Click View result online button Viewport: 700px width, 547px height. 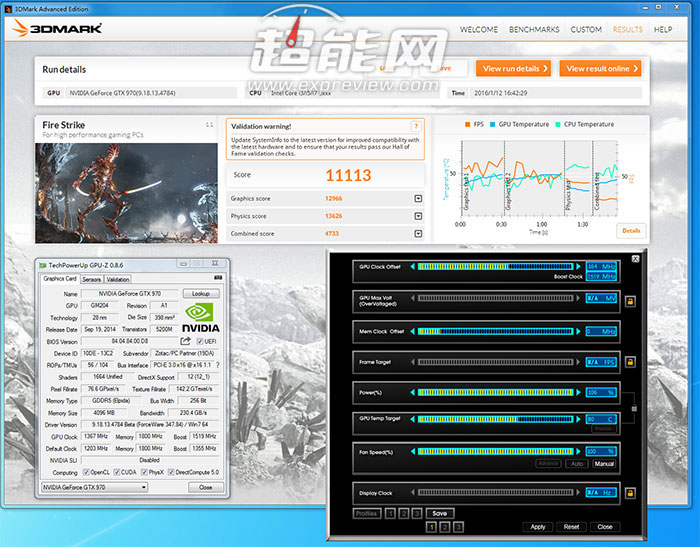click(x=600, y=68)
